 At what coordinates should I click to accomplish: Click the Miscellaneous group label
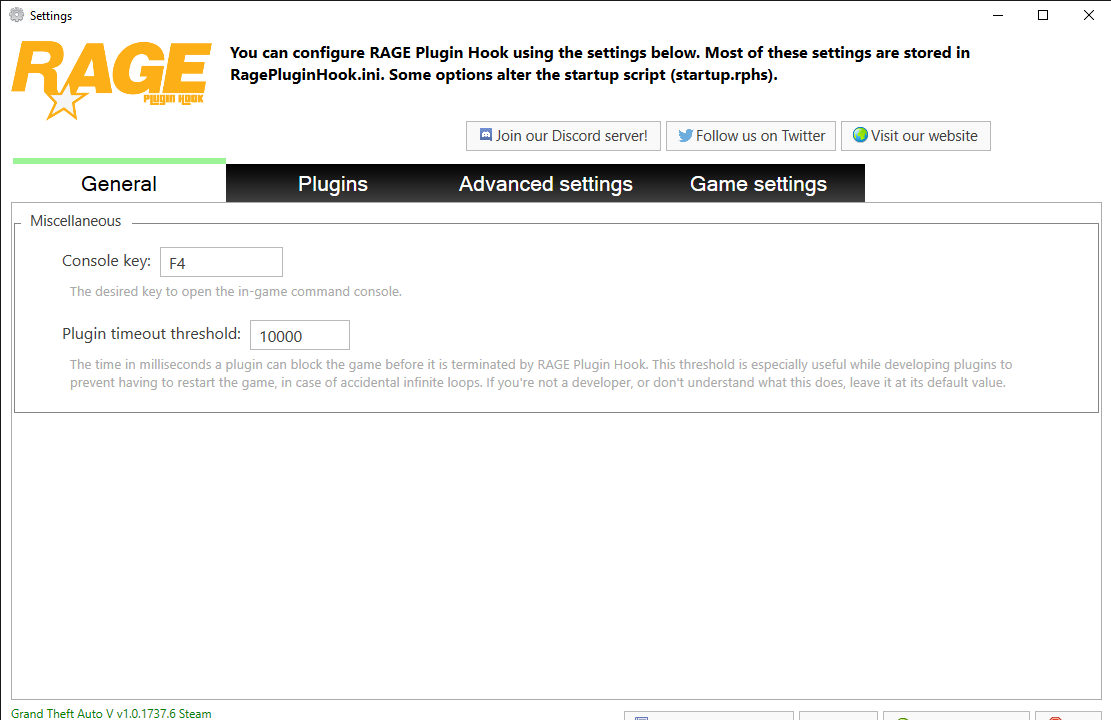click(76, 221)
